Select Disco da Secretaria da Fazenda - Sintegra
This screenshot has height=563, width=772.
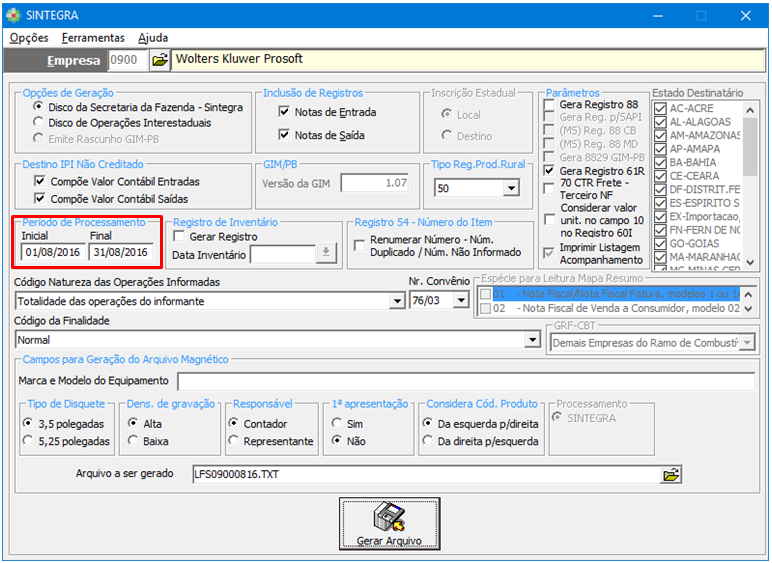pyautogui.click(x=38, y=107)
